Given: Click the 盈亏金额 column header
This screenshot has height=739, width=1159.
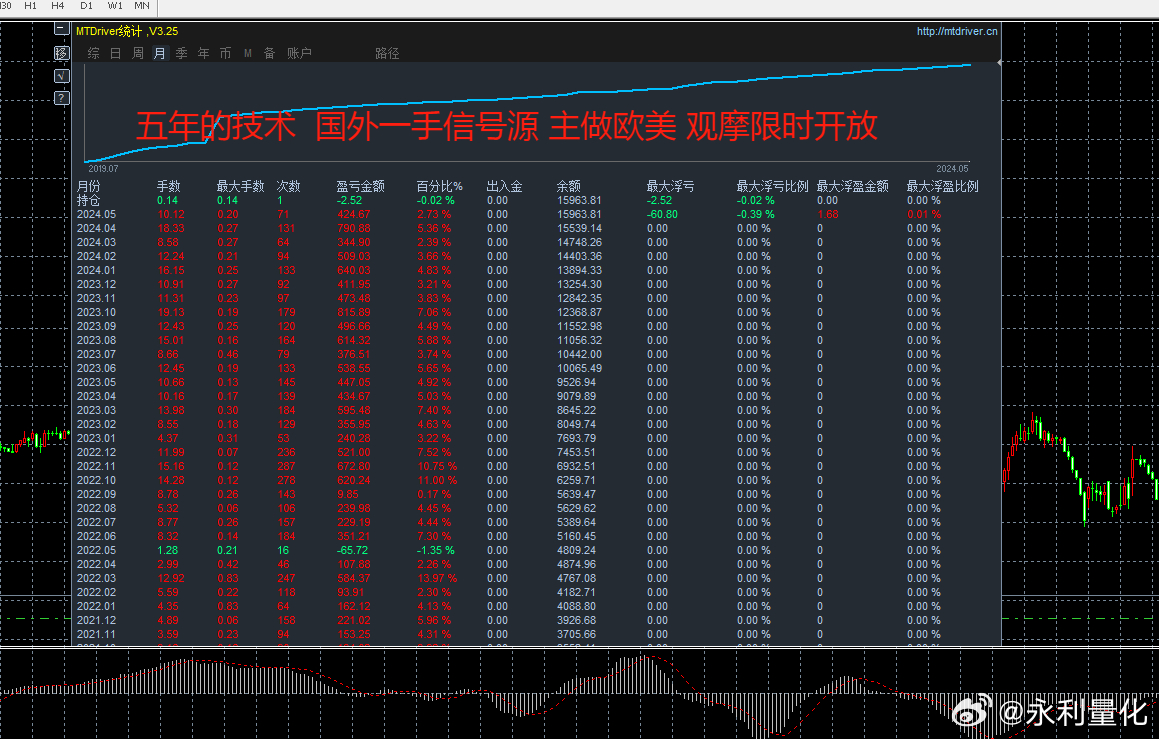Looking at the screenshot, I should click(x=361, y=186).
